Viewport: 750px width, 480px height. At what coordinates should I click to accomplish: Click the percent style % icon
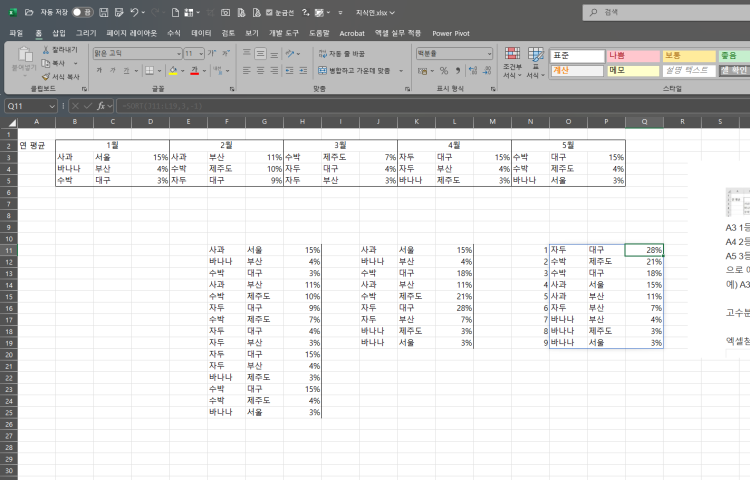tap(443, 71)
